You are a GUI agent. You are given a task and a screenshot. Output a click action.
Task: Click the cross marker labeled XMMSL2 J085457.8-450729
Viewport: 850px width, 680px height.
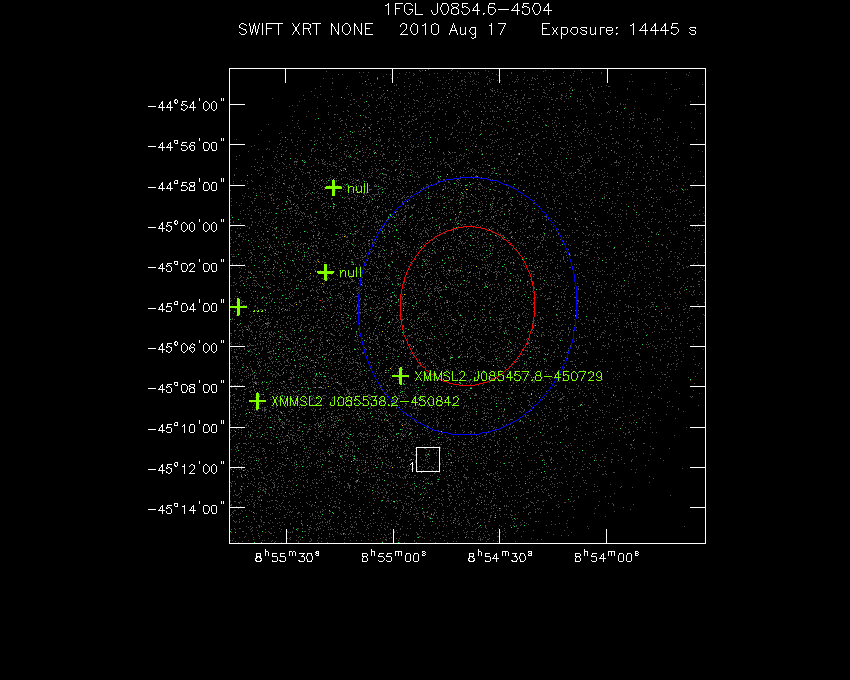coord(400,376)
